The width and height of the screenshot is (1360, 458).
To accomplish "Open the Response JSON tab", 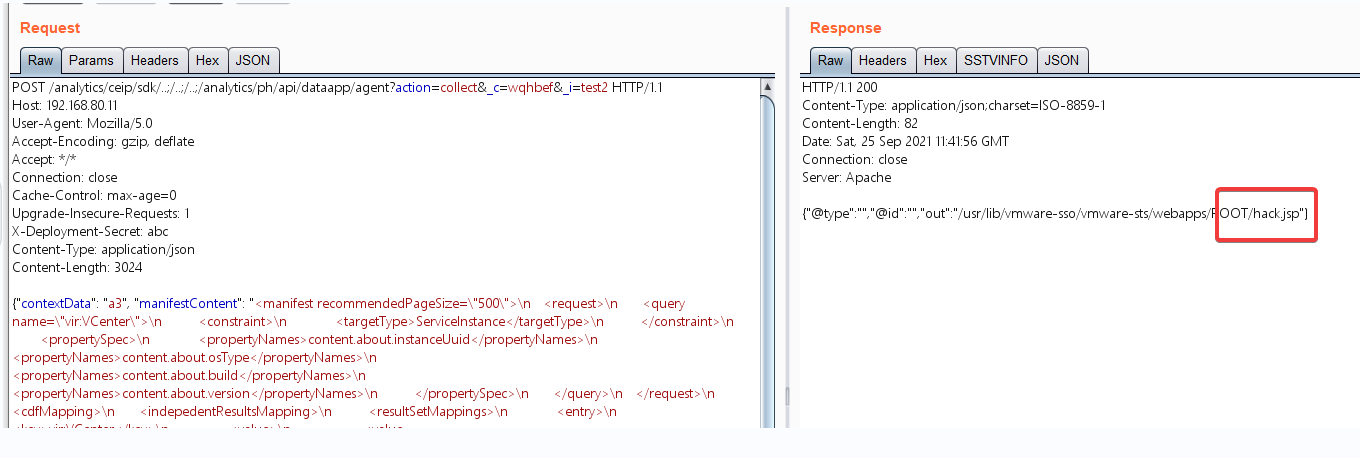I will tap(1062, 60).
